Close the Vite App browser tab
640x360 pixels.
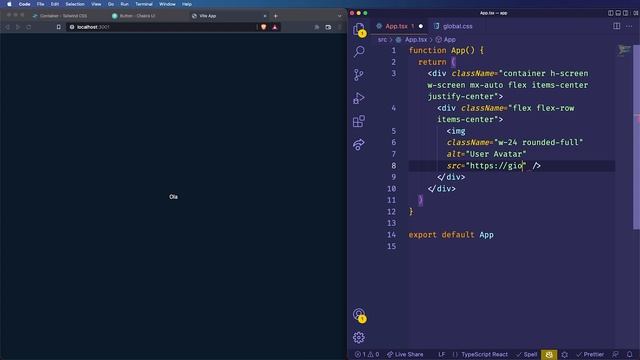[265, 16]
